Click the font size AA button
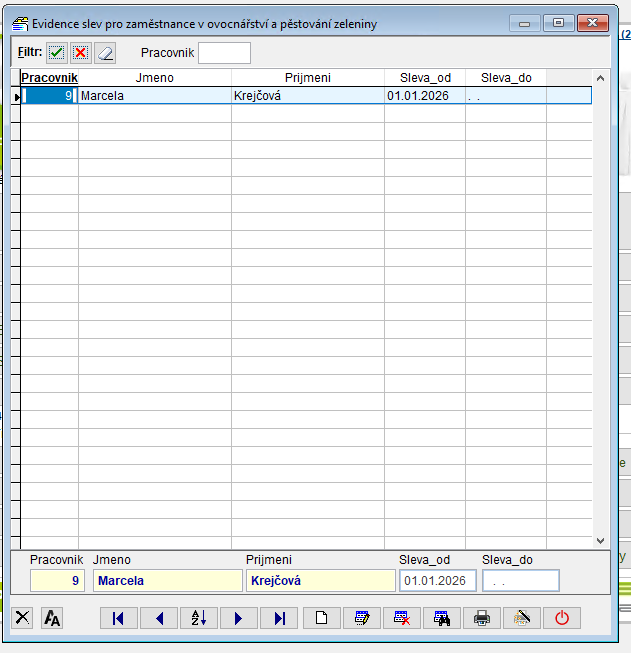The image size is (631, 653). pyautogui.click(x=52, y=618)
